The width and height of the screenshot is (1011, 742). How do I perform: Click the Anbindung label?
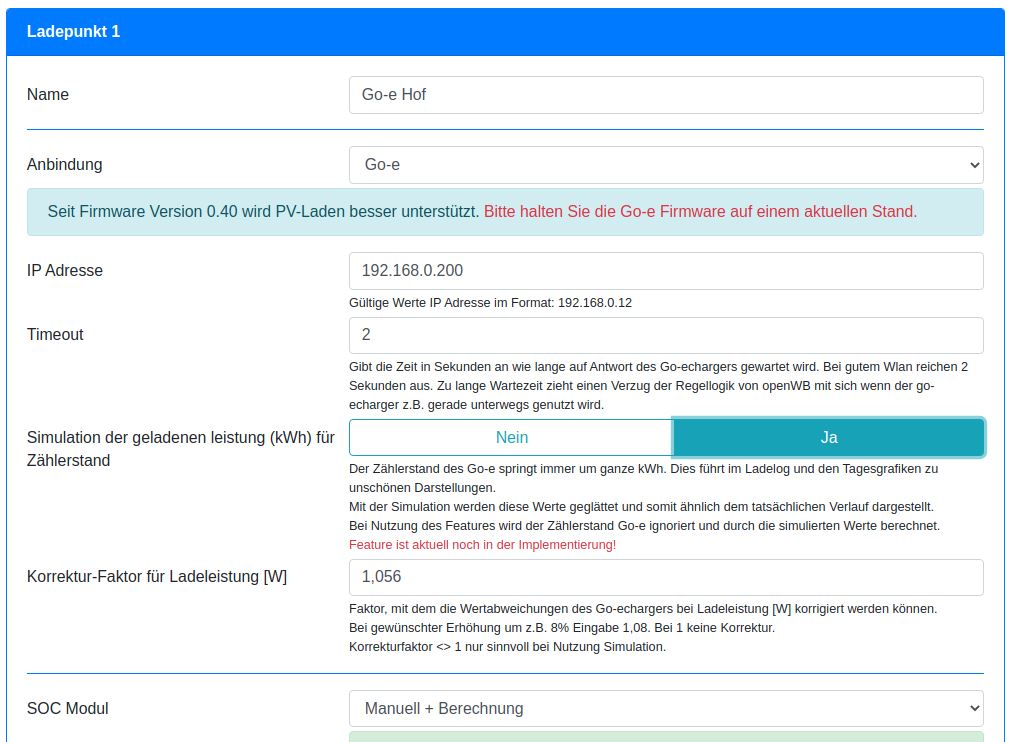(64, 165)
